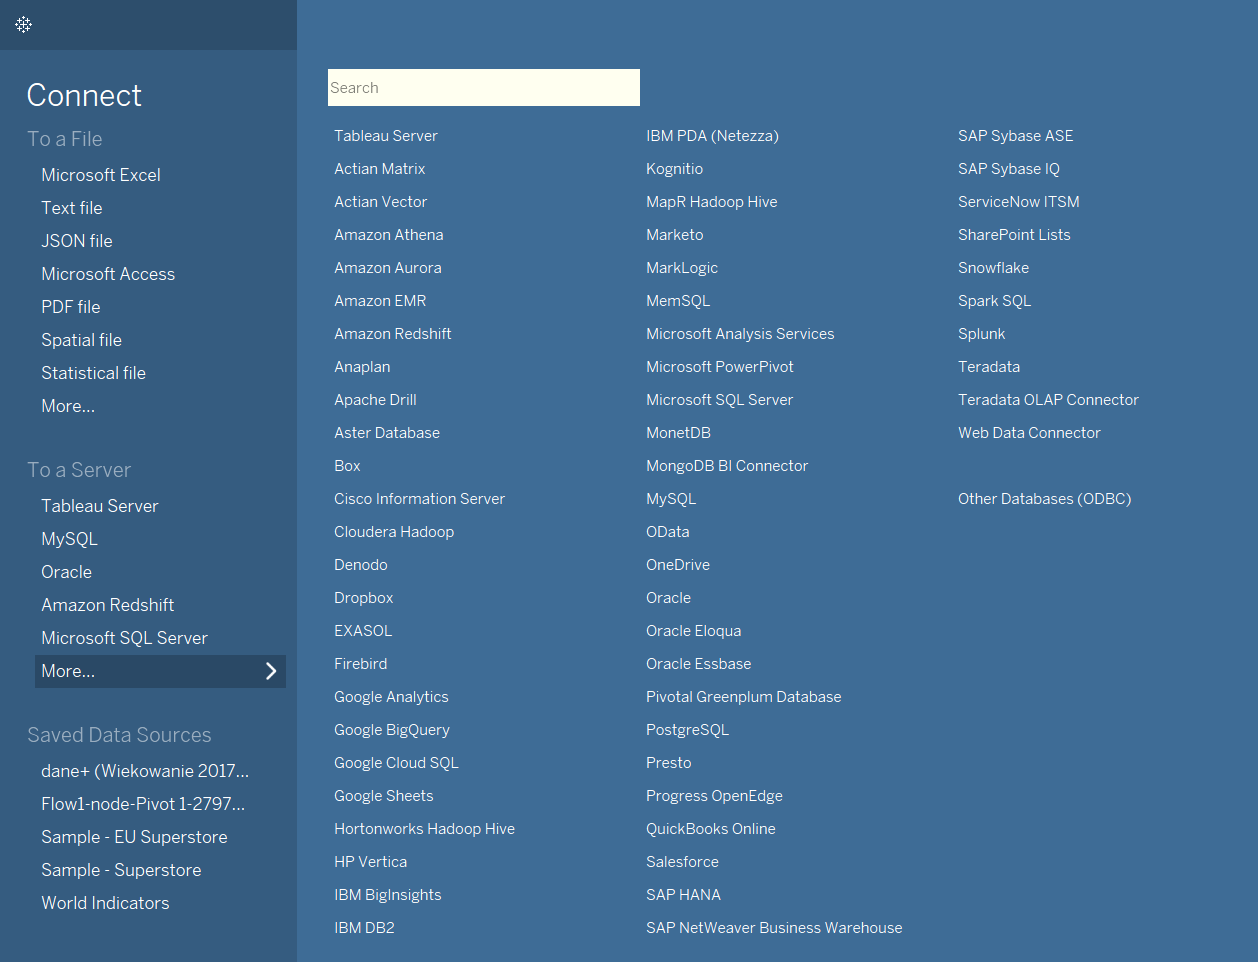The height and width of the screenshot is (962, 1258).
Task: Connect to Amazon Athena
Action: click(x=388, y=235)
